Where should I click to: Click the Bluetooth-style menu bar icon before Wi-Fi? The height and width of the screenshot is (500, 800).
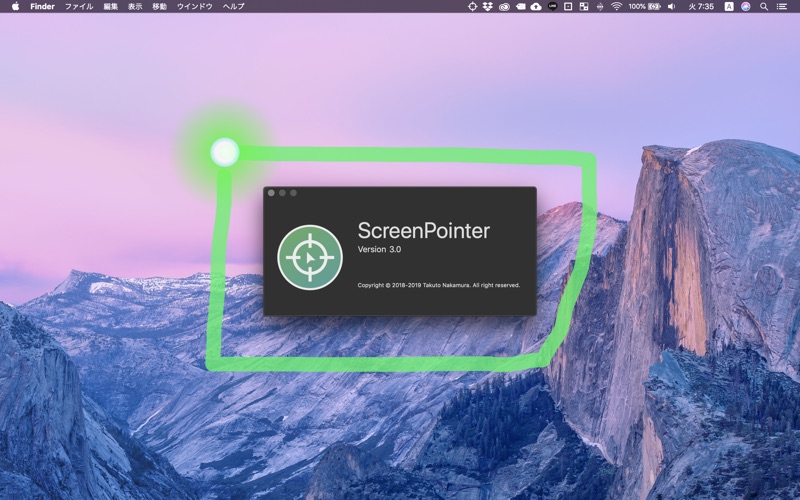[x=600, y=6]
